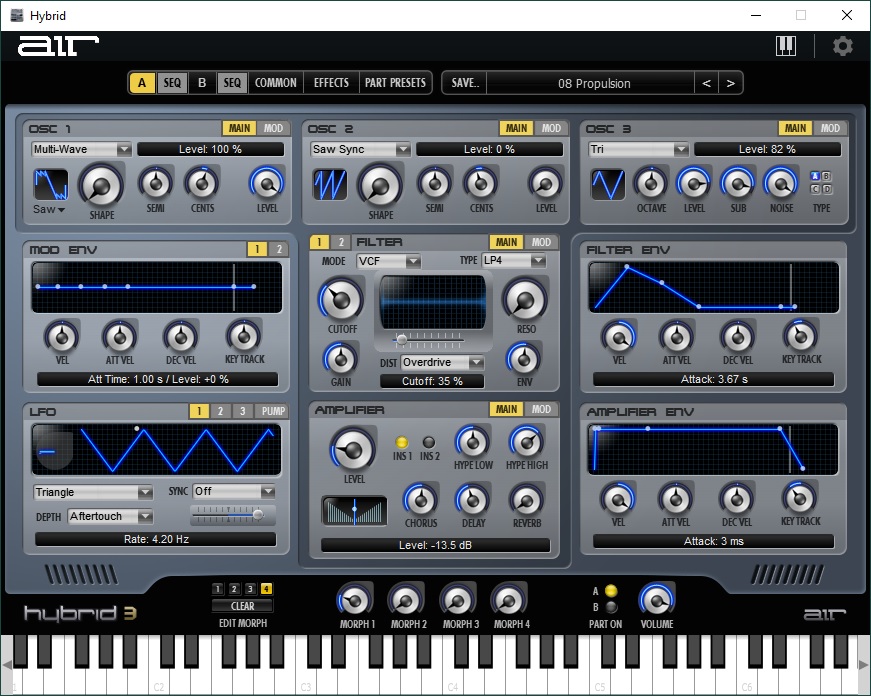Click the OSC 1 SEMI knob

click(156, 183)
